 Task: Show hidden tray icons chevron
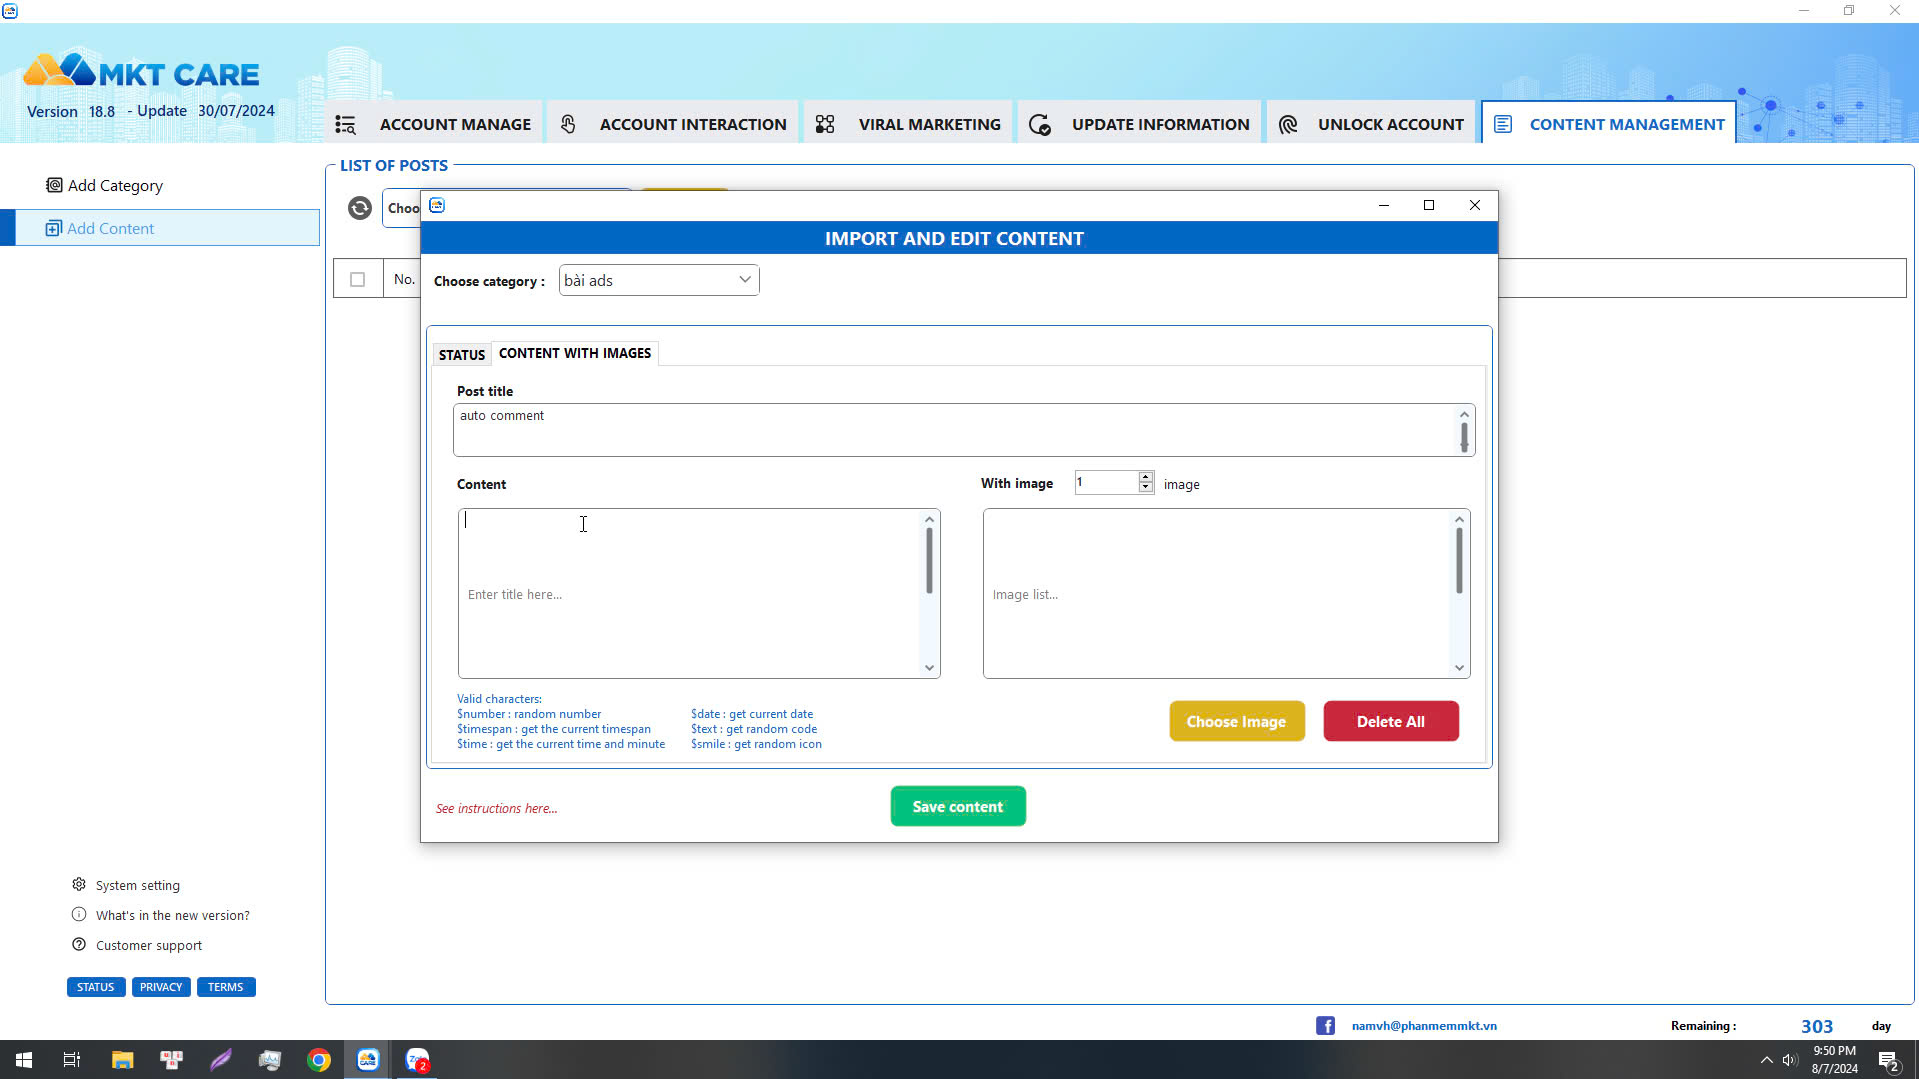tap(1766, 1060)
